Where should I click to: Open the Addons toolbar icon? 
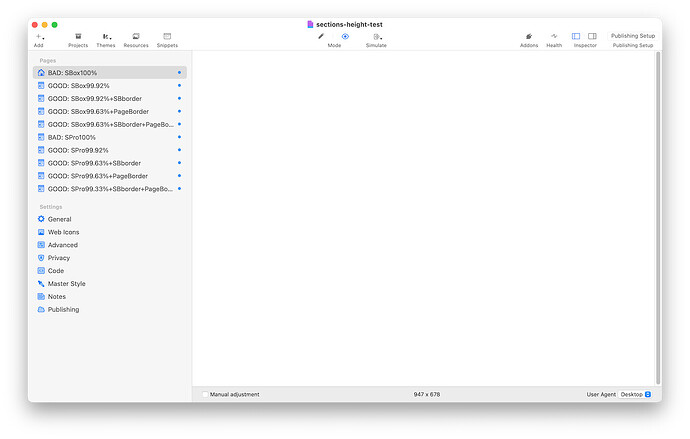point(529,40)
